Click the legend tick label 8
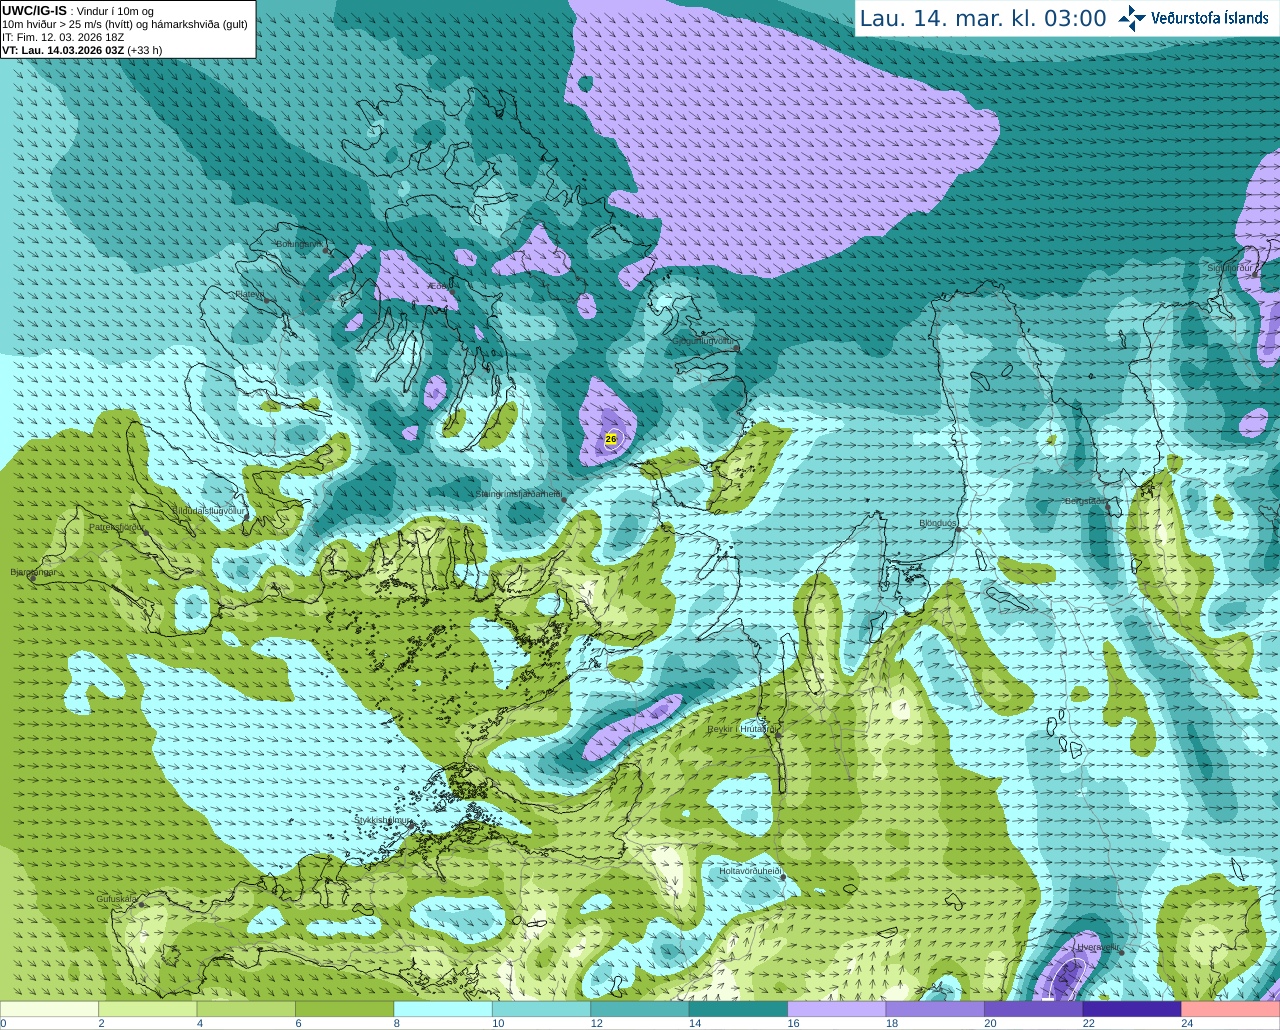The width and height of the screenshot is (1280, 1030). 397,1023
